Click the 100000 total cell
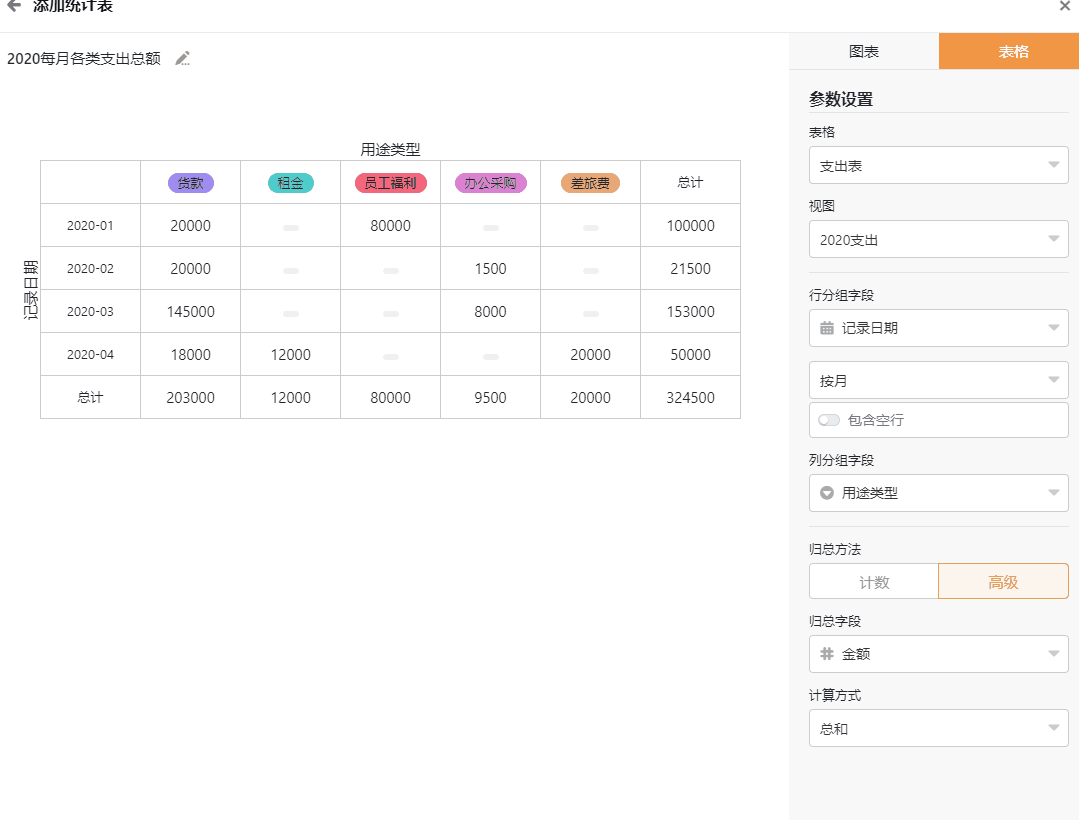This screenshot has height=820, width=1079. click(x=690, y=226)
